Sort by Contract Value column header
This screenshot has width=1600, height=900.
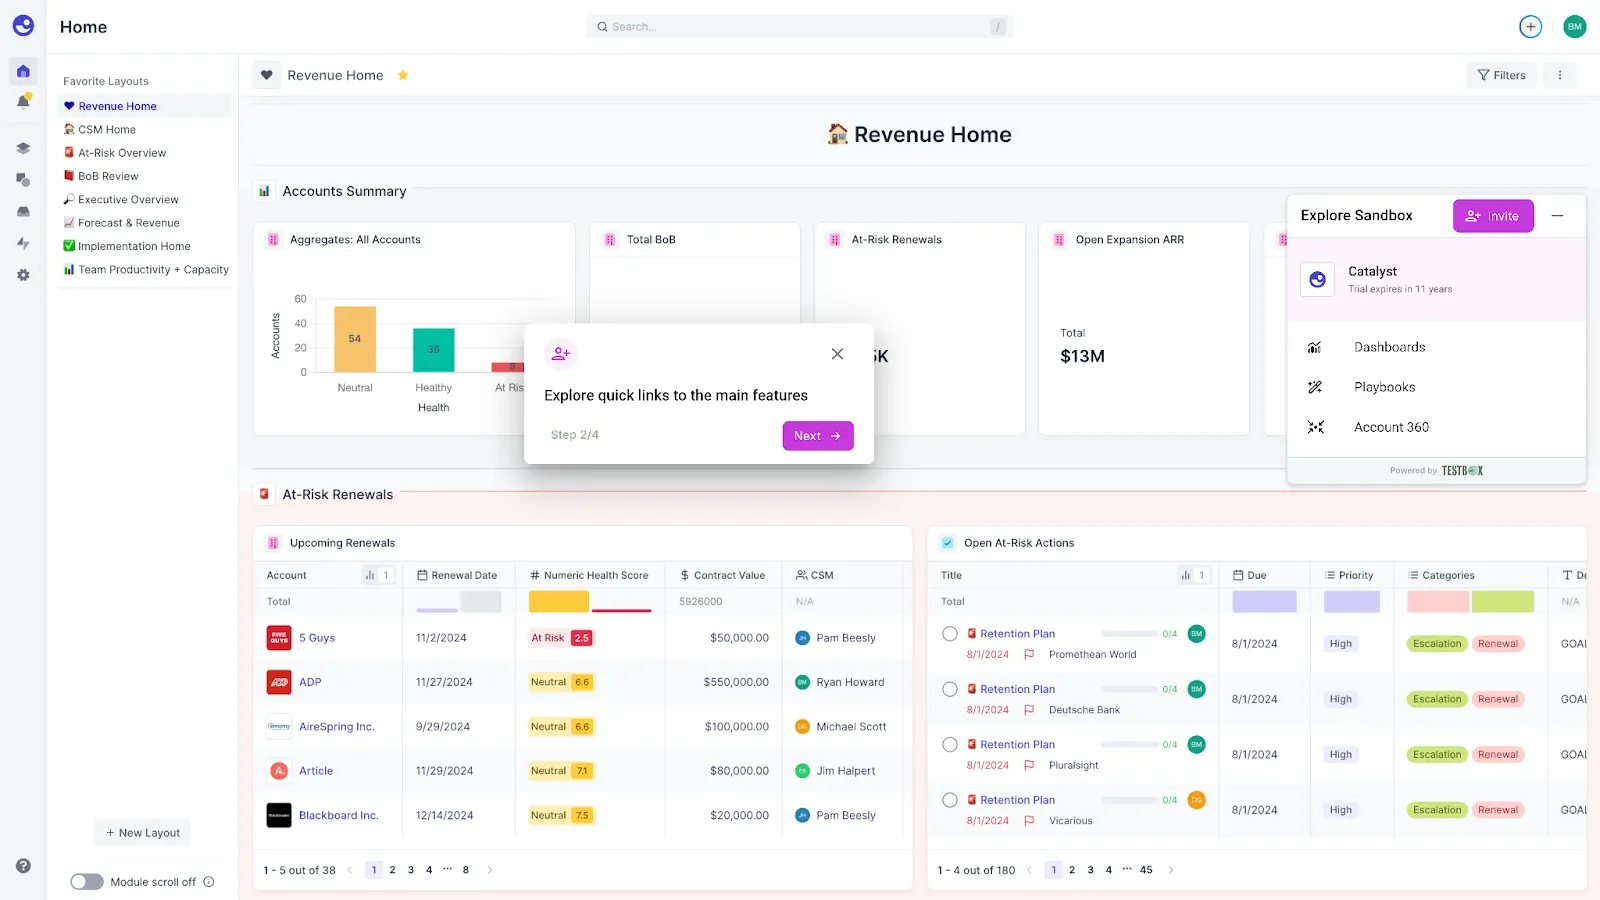click(722, 575)
